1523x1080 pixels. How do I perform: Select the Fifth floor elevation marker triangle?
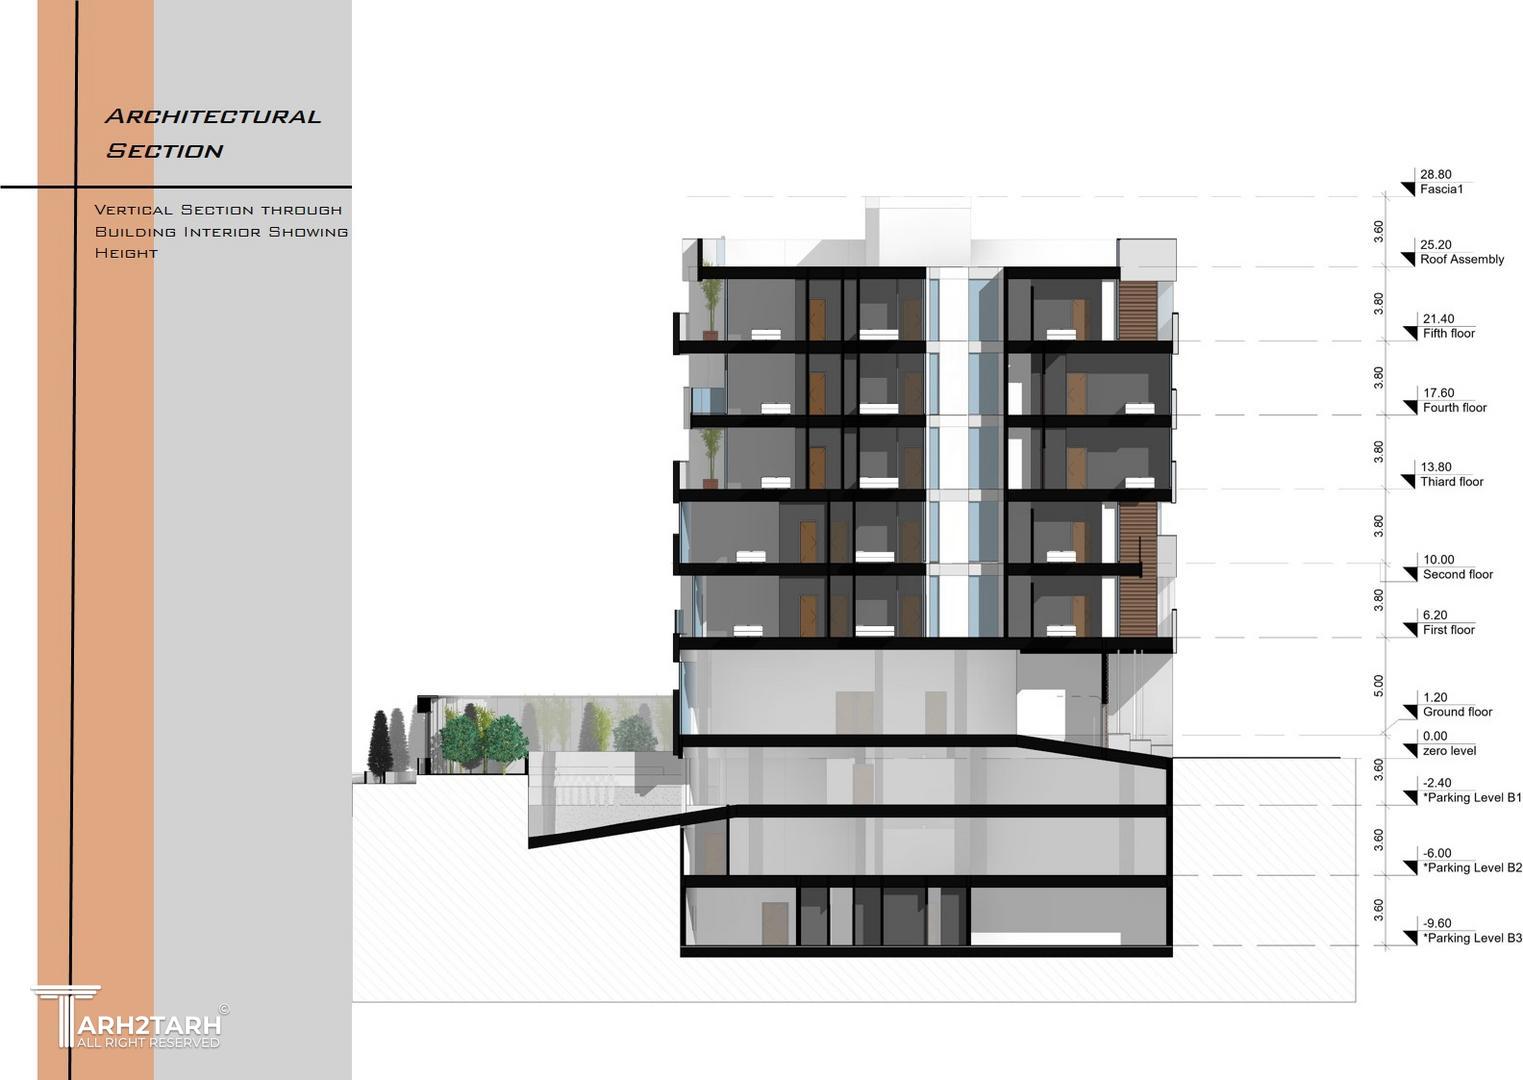pos(1410,333)
